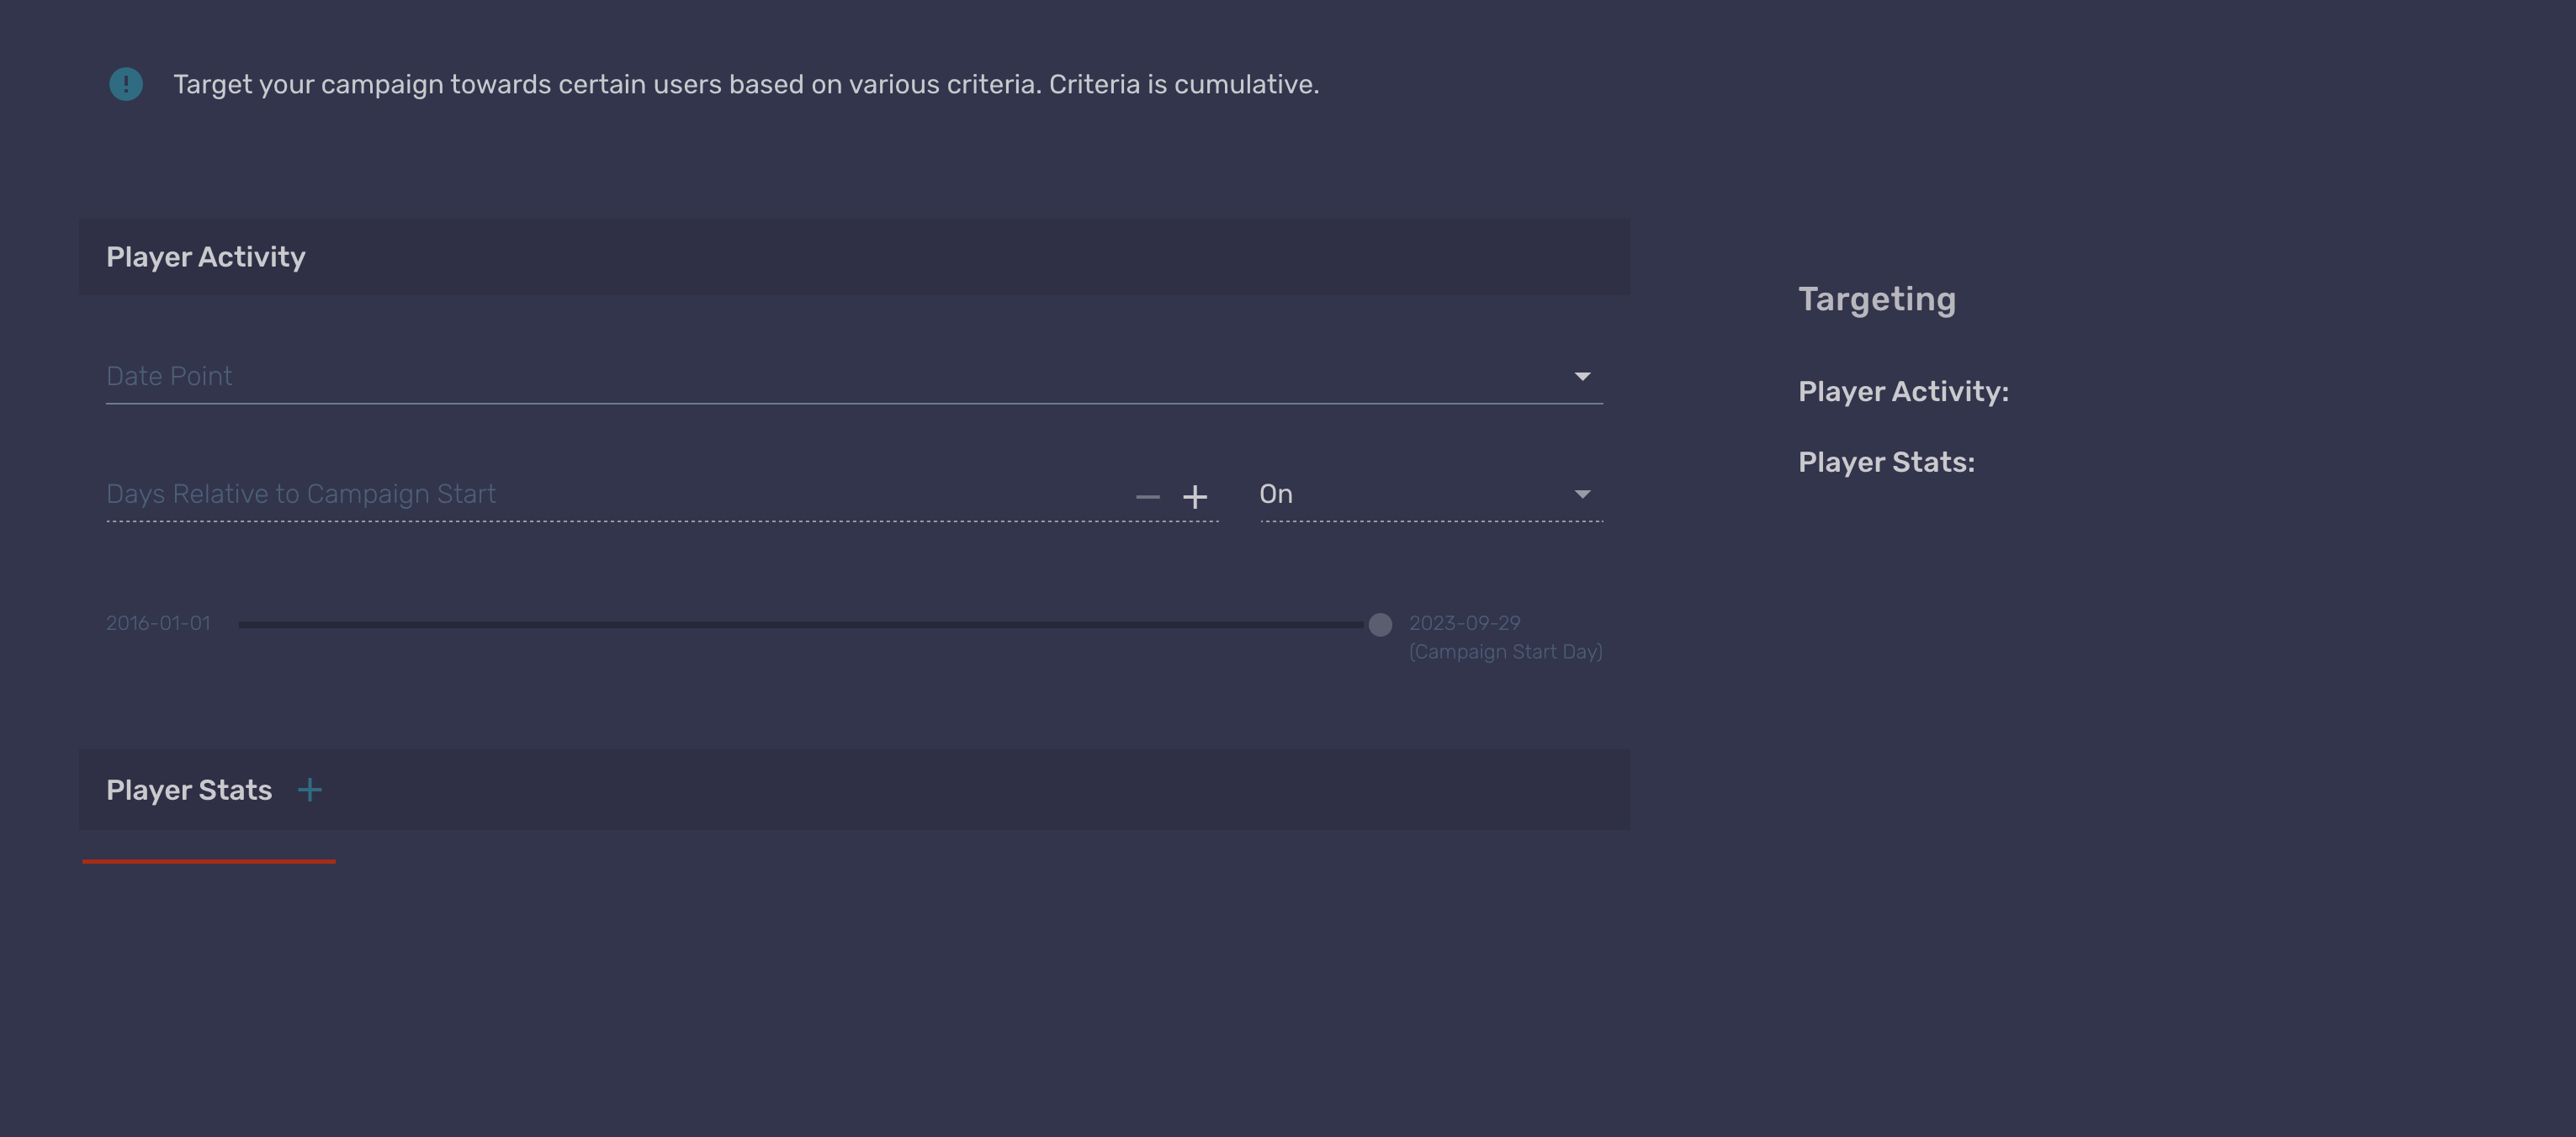
Task: Click the 2016-01-01 start date label
Action: [158, 623]
